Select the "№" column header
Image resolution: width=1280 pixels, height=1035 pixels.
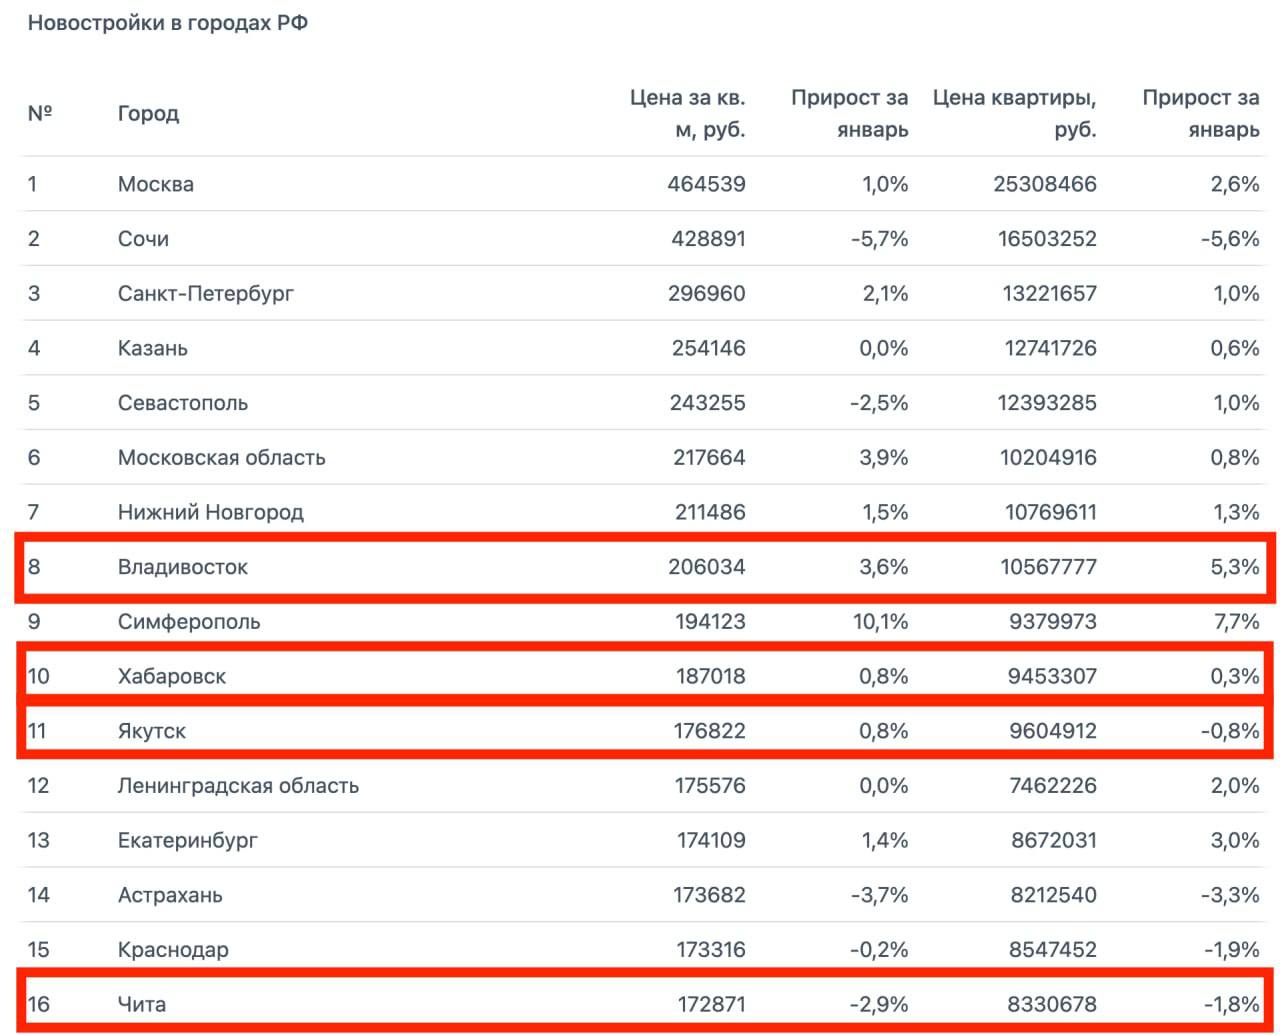[39, 113]
